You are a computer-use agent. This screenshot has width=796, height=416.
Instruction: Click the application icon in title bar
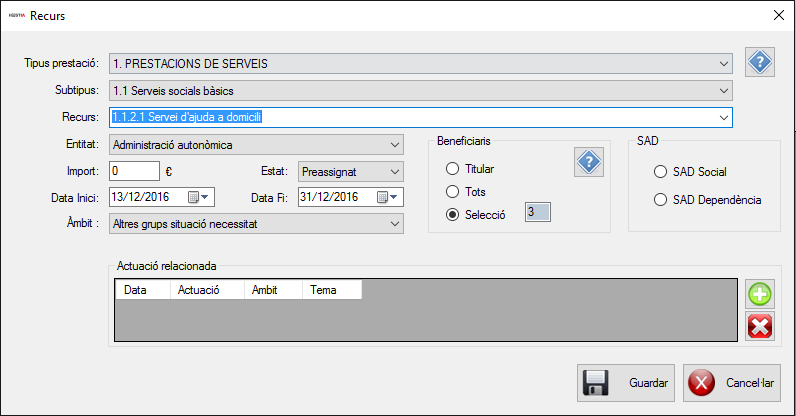[16, 15]
